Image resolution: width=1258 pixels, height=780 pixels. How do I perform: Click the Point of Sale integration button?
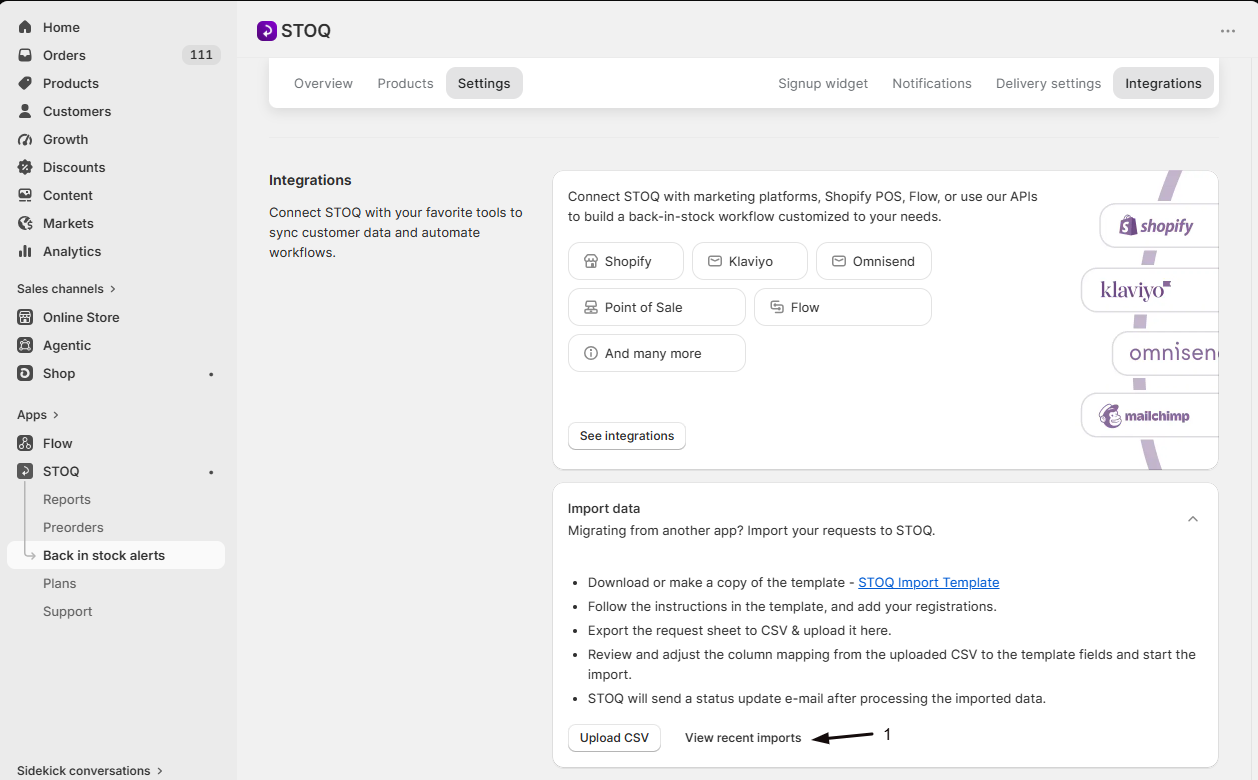657,307
